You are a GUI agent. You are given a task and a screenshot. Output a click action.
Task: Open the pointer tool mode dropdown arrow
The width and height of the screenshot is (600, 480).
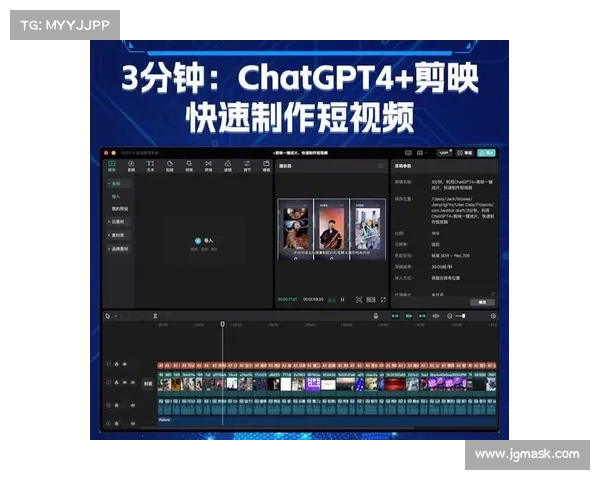[115, 316]
